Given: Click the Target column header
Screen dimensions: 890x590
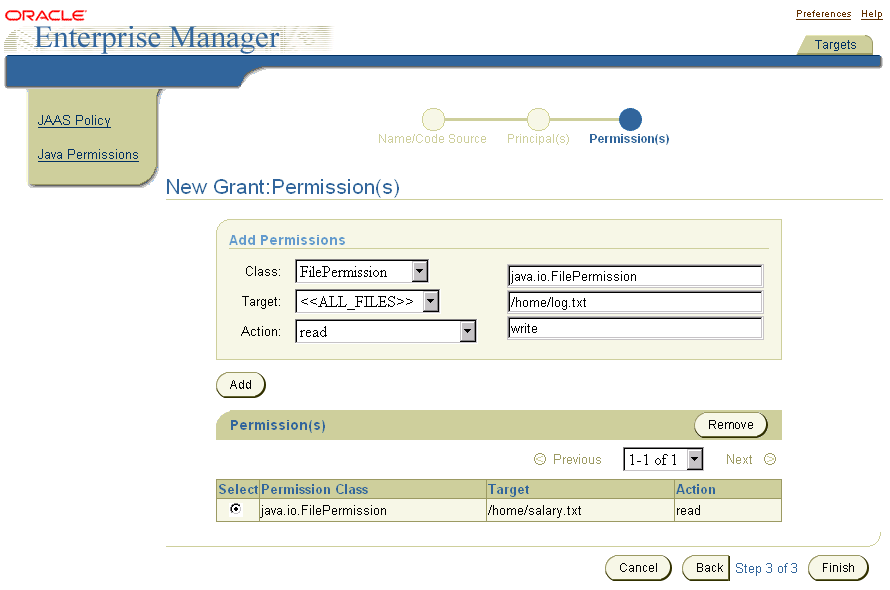Looking at the screenshot, I should (x=580, y=489).
